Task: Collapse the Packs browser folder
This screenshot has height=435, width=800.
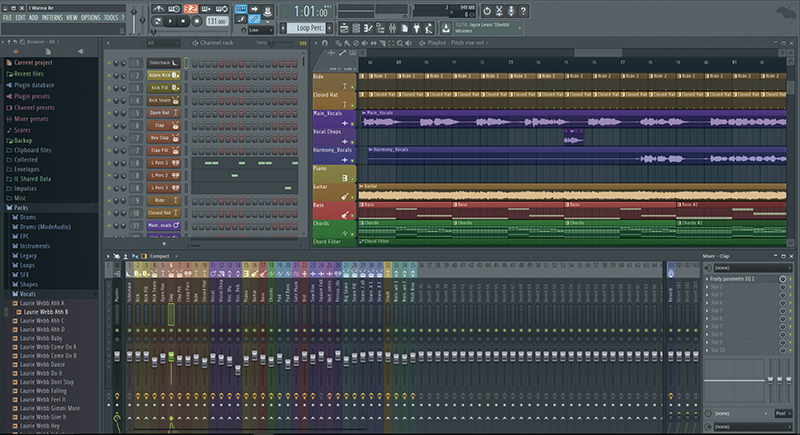Action: pyautogui.click(x=21, y=208)
